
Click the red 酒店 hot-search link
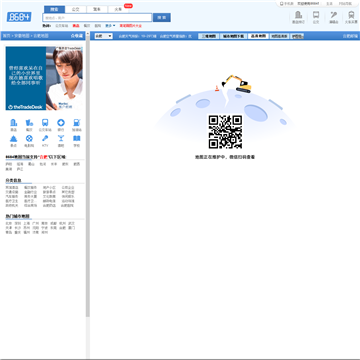(x=76, y=26)
